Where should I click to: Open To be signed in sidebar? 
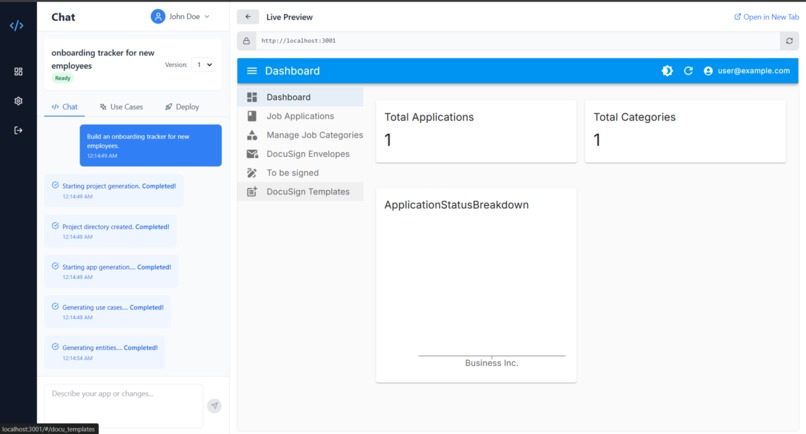click(300, 173)
